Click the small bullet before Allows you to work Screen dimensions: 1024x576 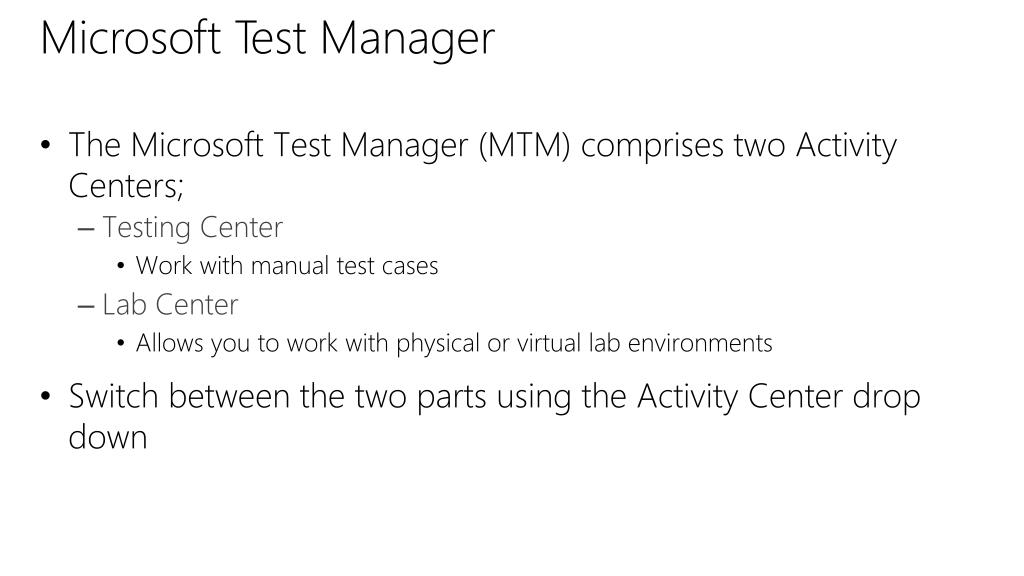click(121, 343)
